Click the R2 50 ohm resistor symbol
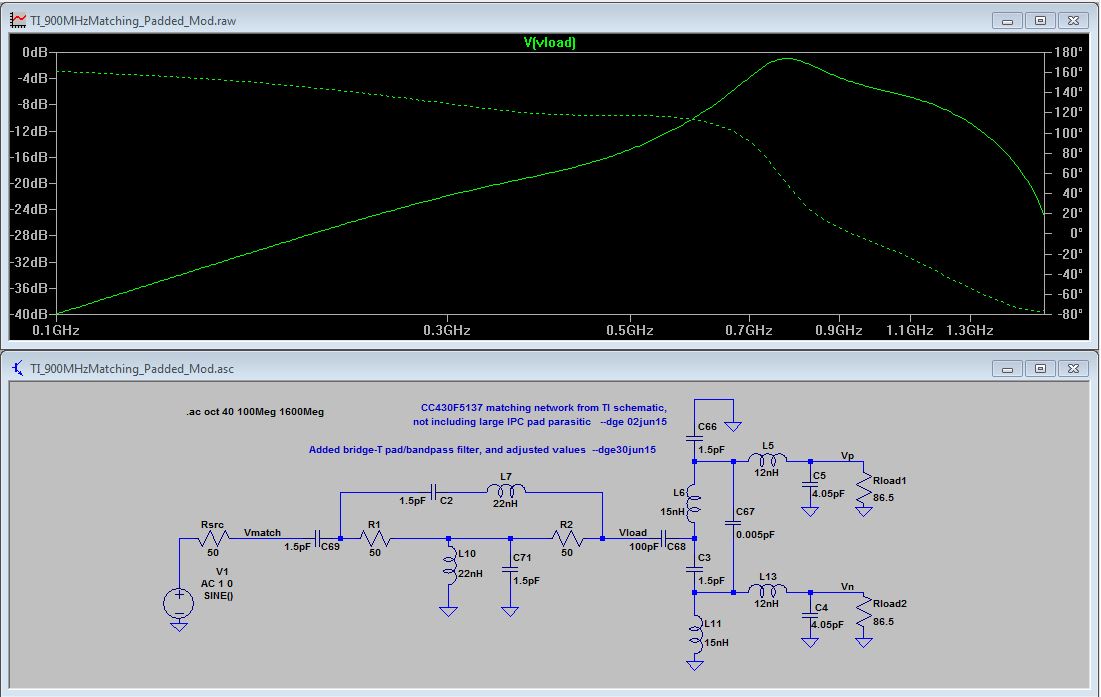The width and height of the screenshot is (1101, 697). click(x=567, y=538)
